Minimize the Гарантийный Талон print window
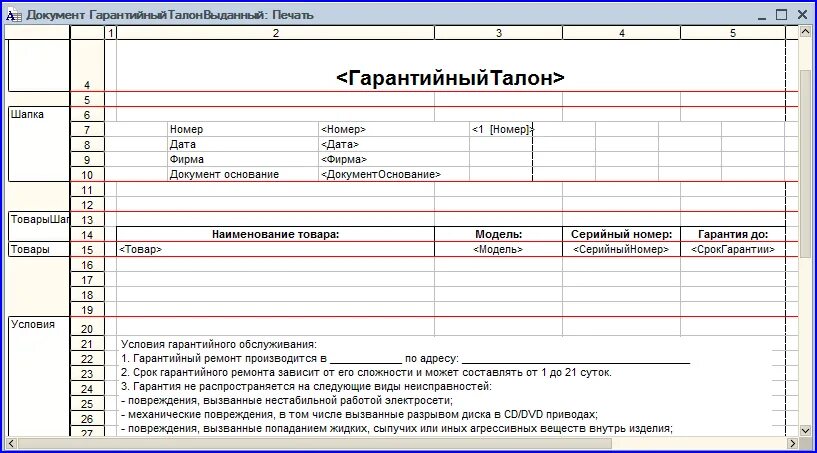 coord(762,15)
